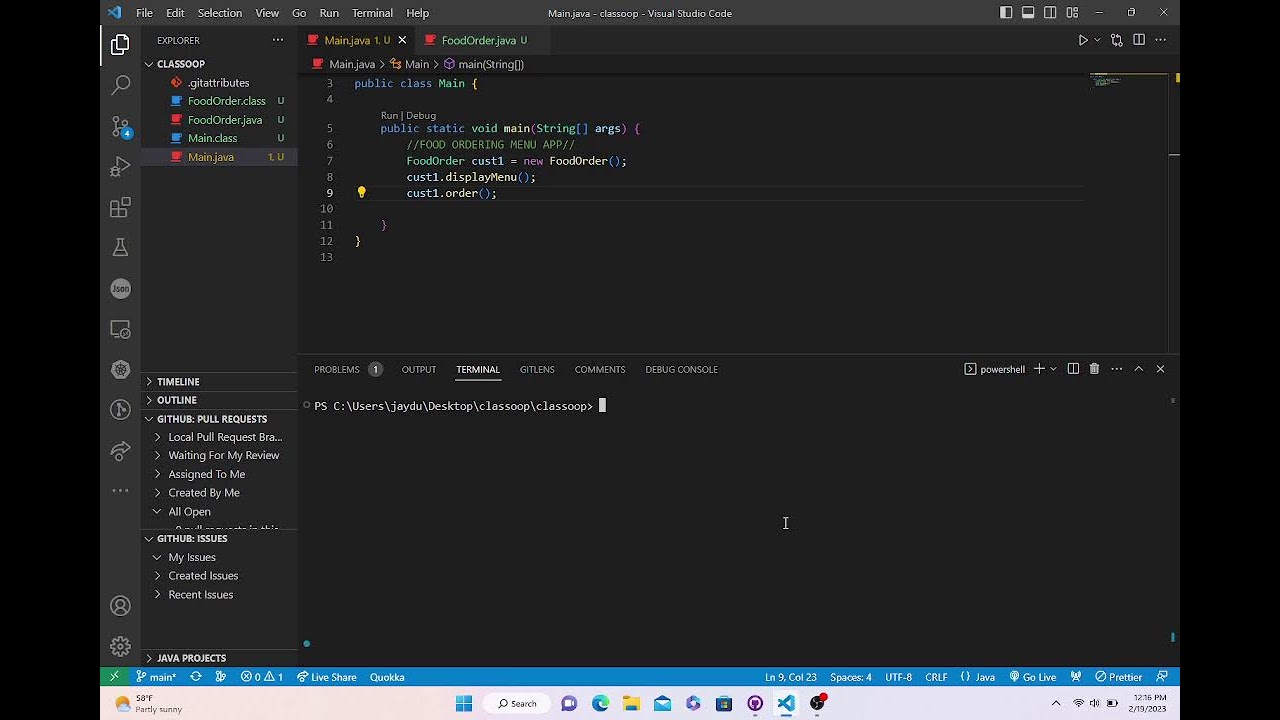Viewport: 1280px width, 720px height.
Task: Open the JSON extension view in activity bar
Action: [x=120, y=288]
